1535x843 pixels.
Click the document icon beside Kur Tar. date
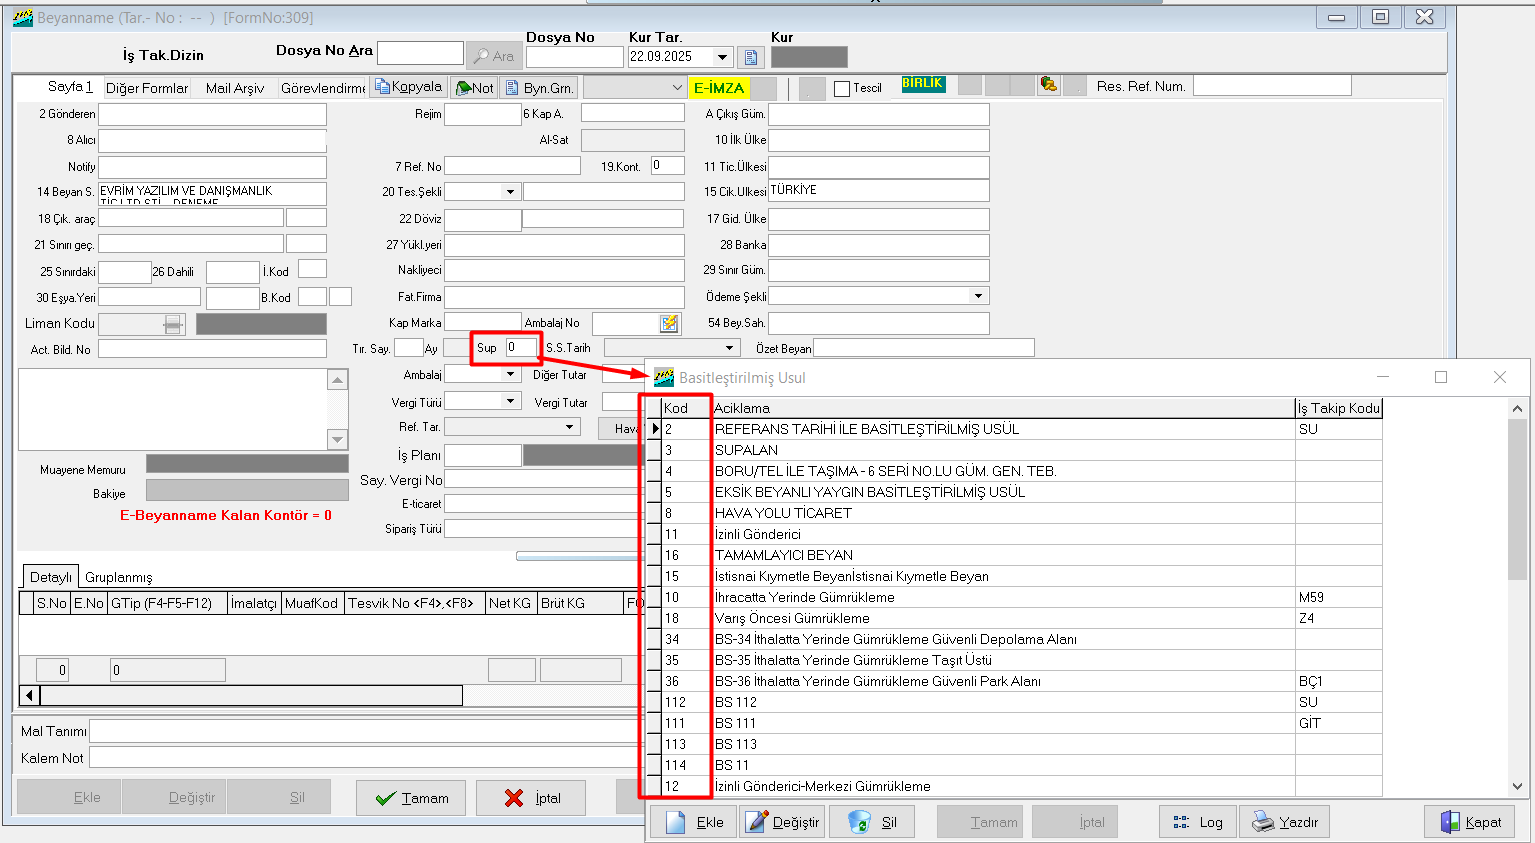point(751,57)
